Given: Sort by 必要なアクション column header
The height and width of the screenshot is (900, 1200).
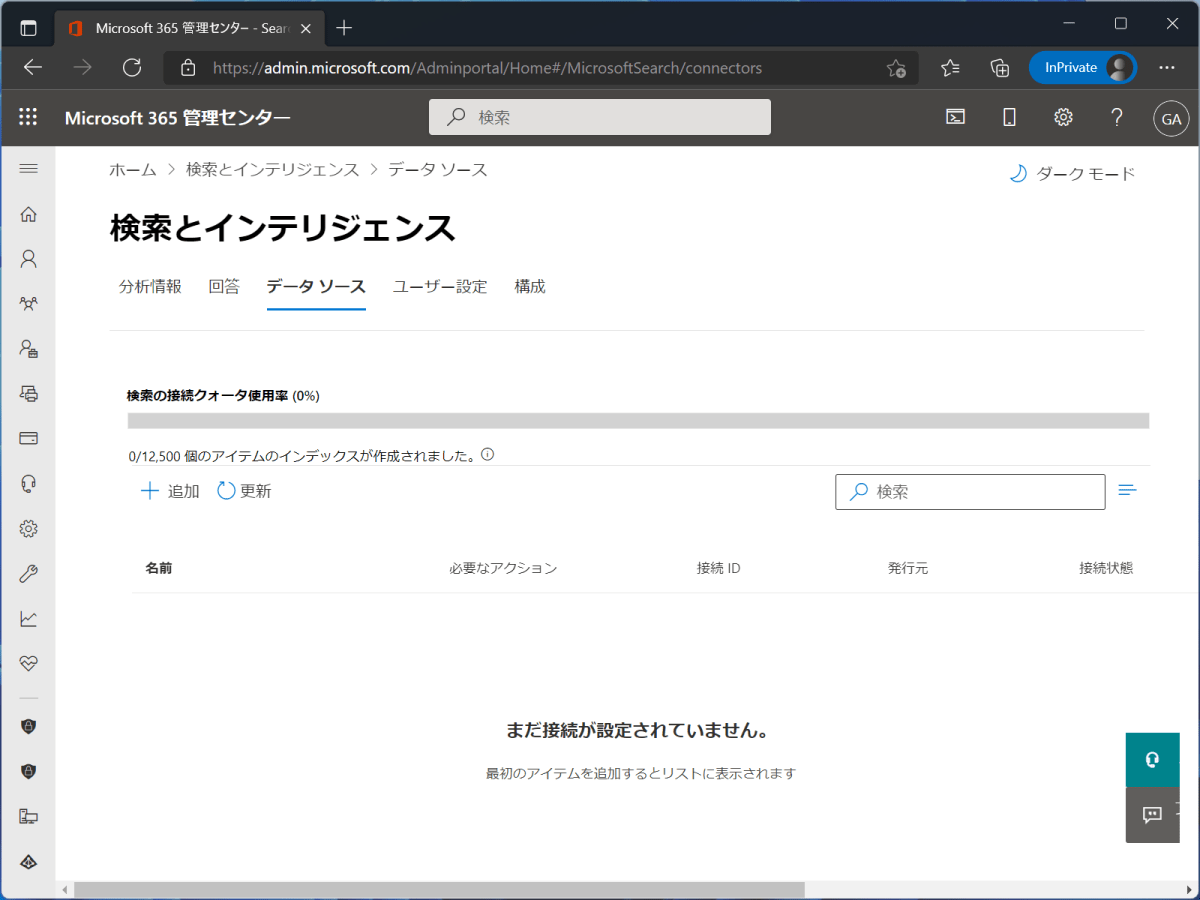Looking at the screenshot, I should [x=503, y=568].
